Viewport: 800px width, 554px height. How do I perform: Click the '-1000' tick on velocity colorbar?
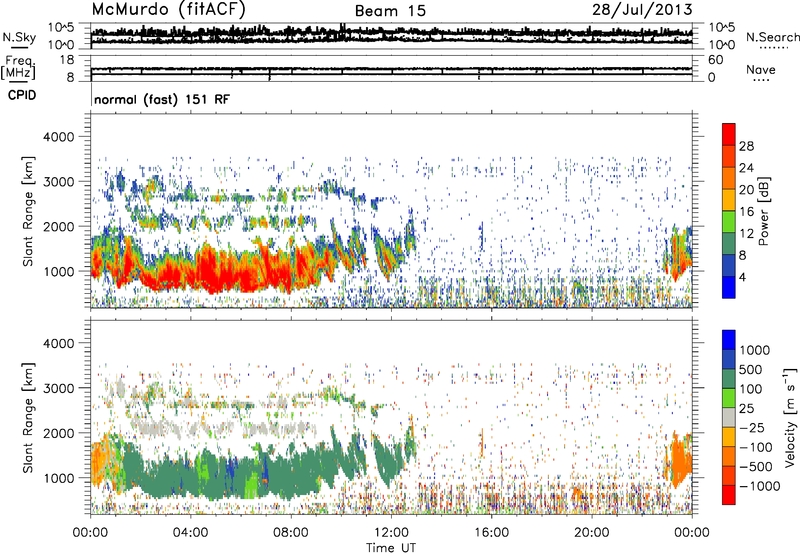click(759, 486)
